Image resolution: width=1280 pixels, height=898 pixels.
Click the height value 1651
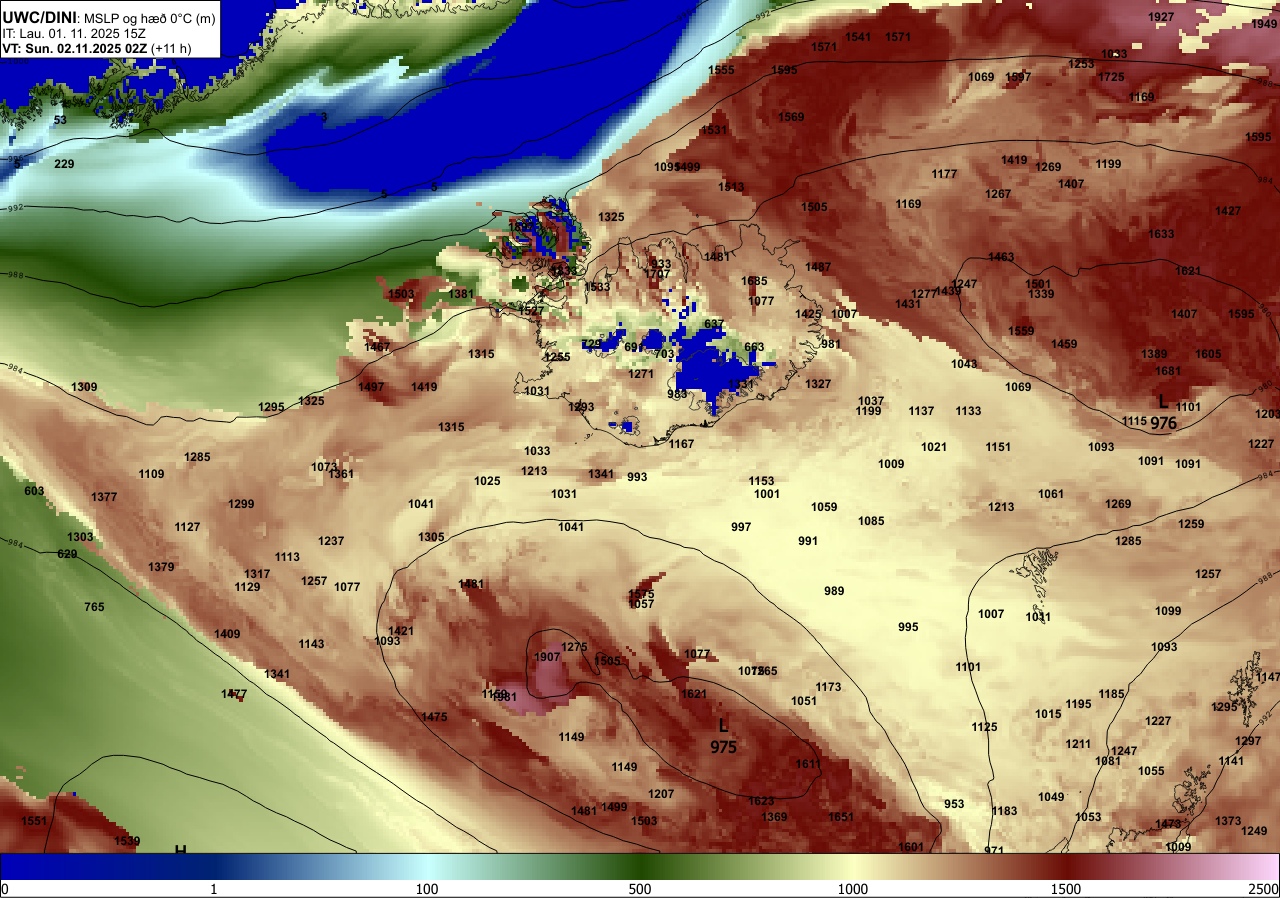tap(841, 817)
